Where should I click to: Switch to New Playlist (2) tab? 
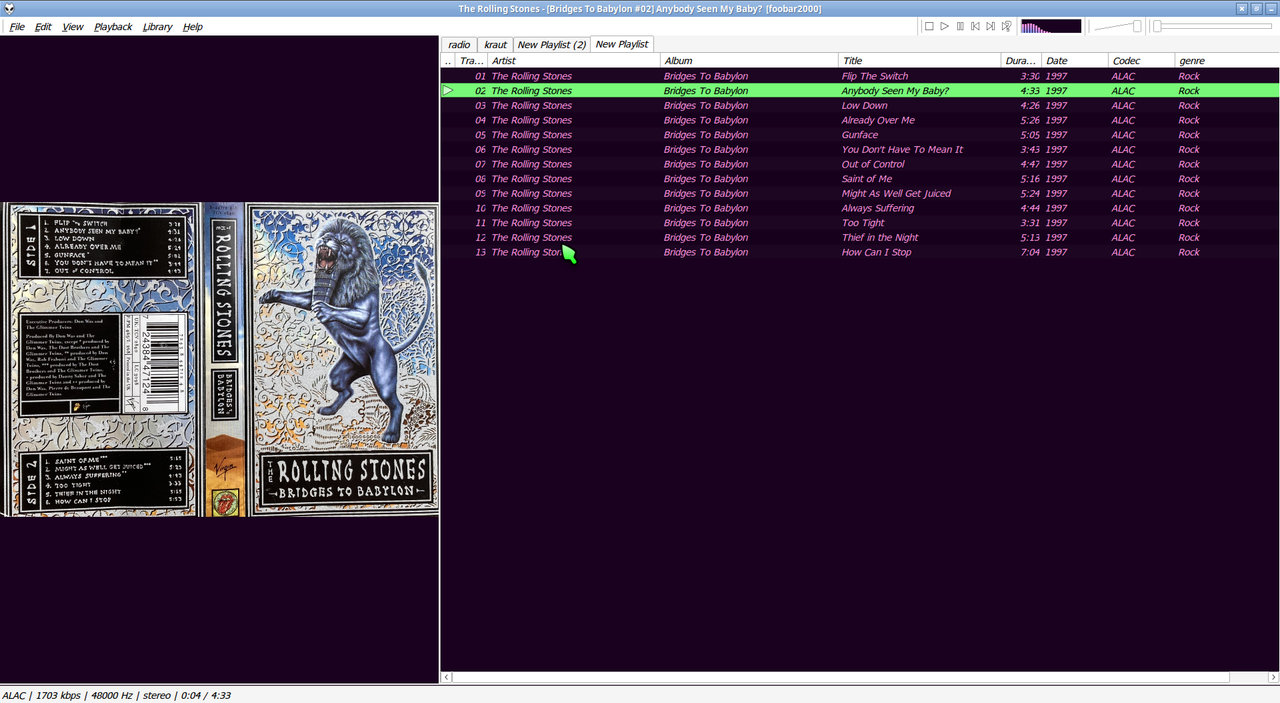[x=551, y=44]
